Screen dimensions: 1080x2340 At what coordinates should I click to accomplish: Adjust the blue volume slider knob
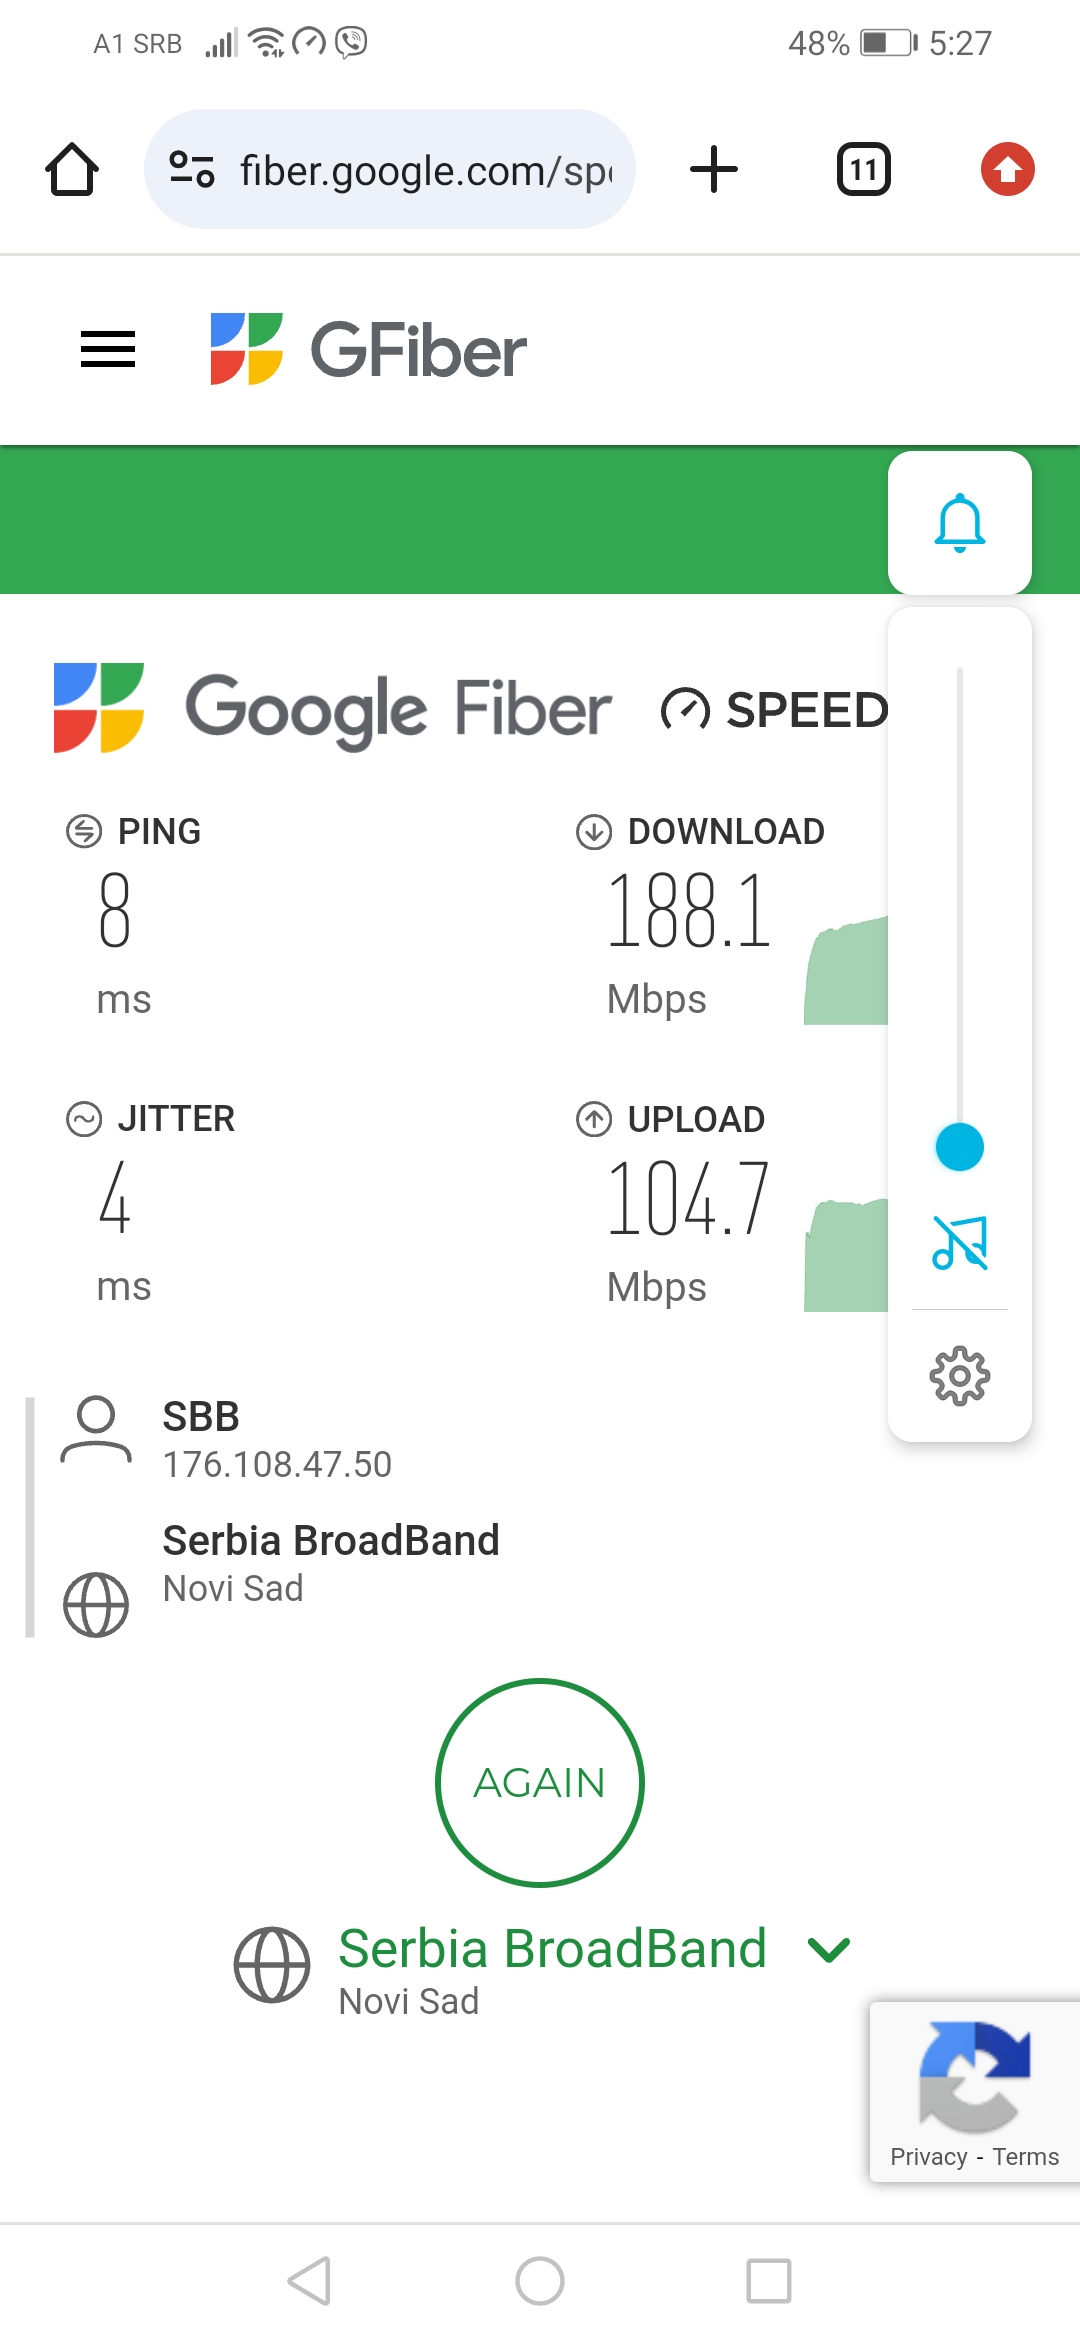tap(959, 1147)
